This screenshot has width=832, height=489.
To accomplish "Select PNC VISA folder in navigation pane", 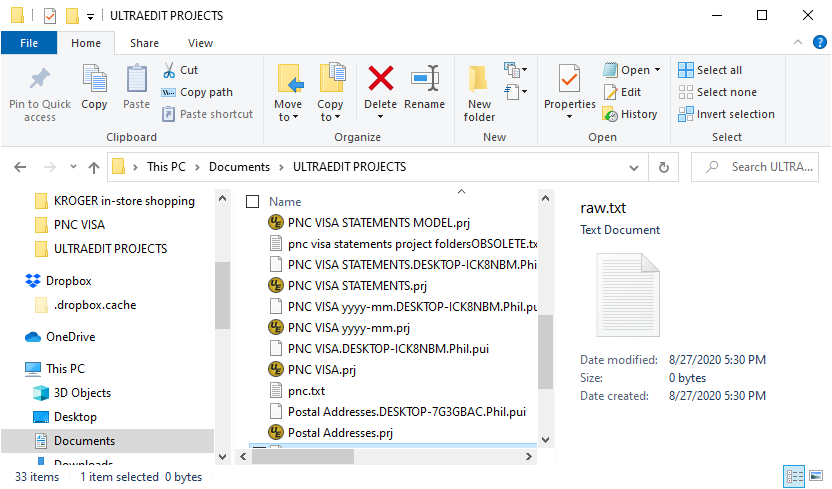I will coord(70,225).
